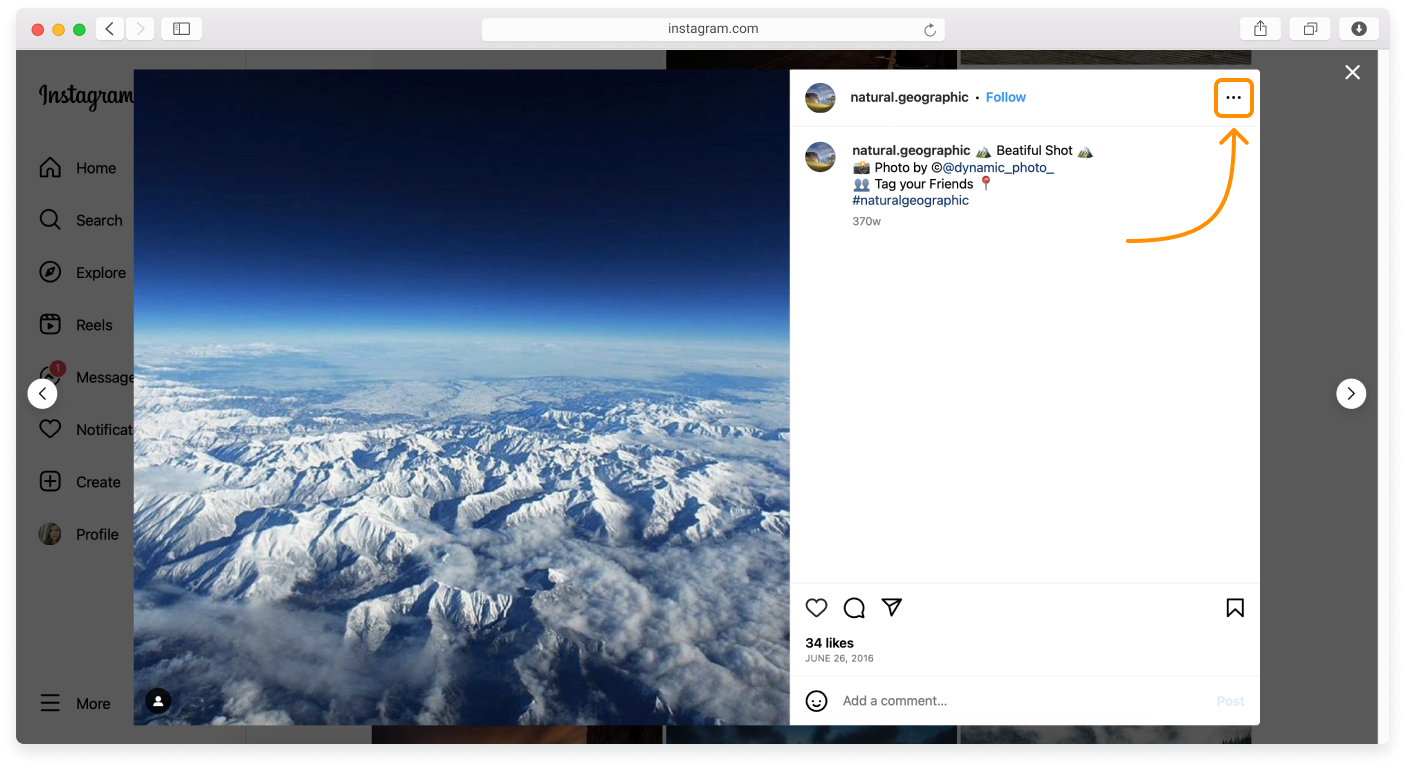Follow natural.geographic
The image size is (1406, 768).
tap(1005, 97)
